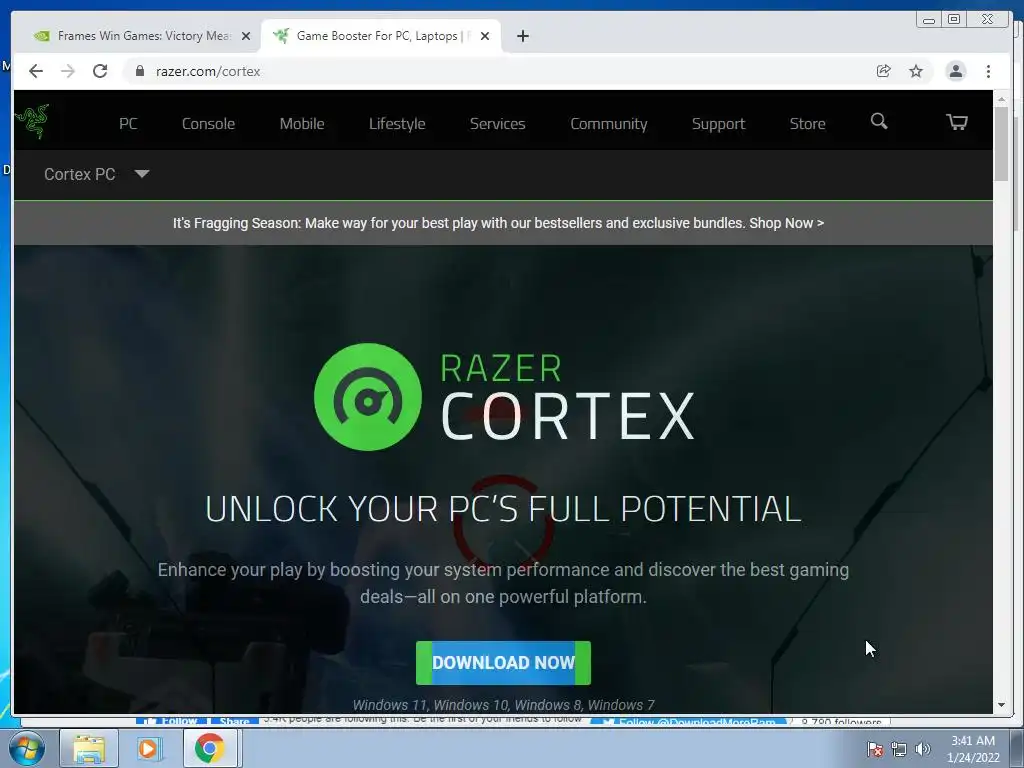Open Action Center flag tray icon

(875, 749)
